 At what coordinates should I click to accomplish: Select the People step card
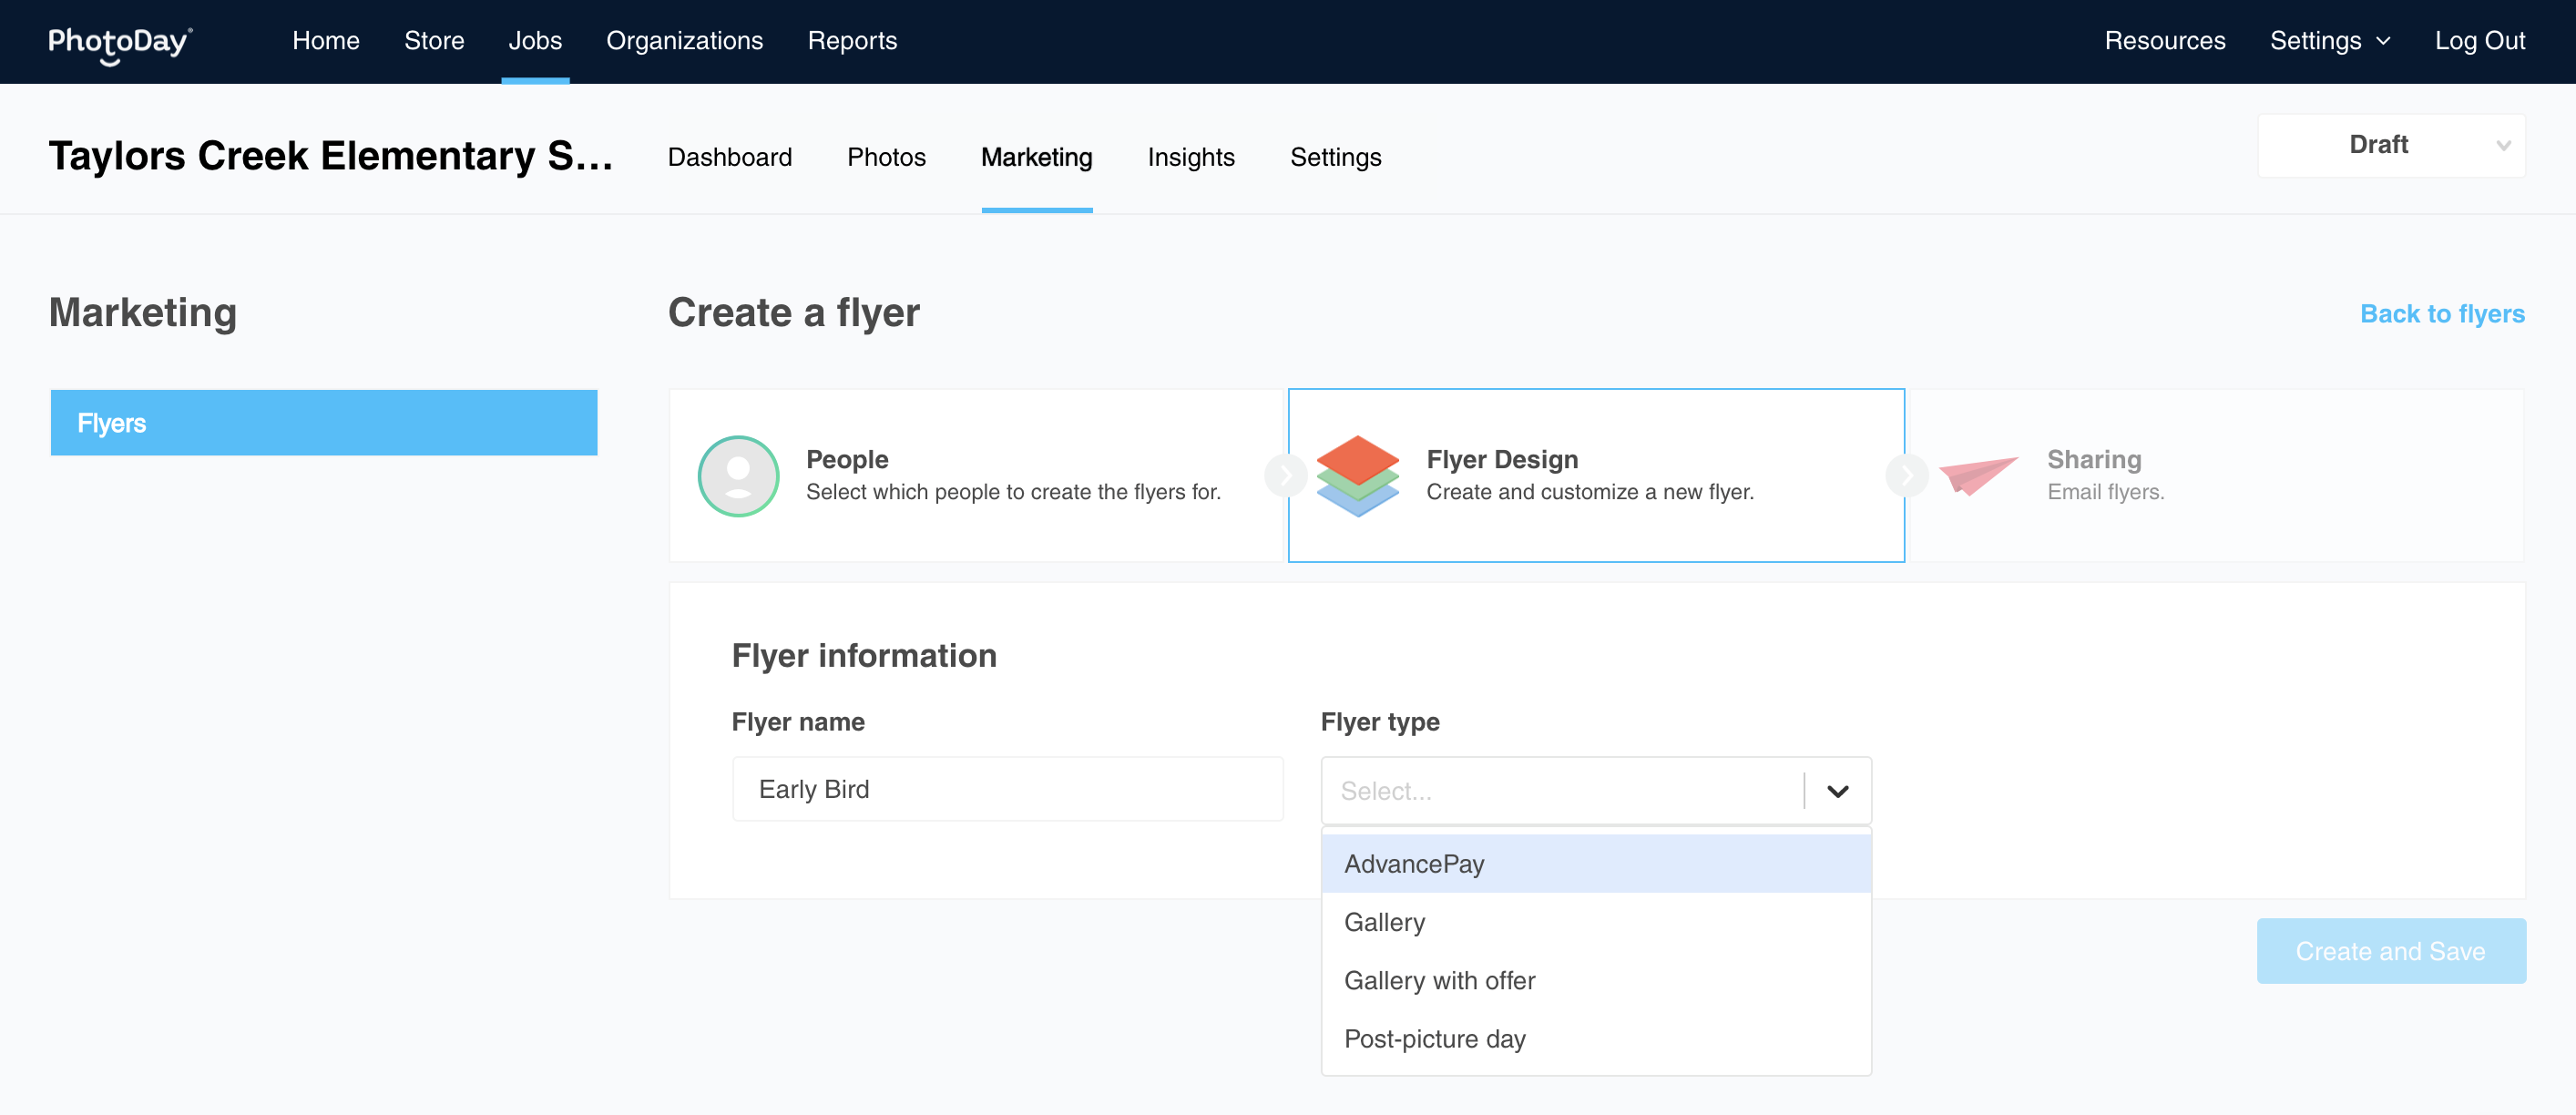click(x=976, y=476)
